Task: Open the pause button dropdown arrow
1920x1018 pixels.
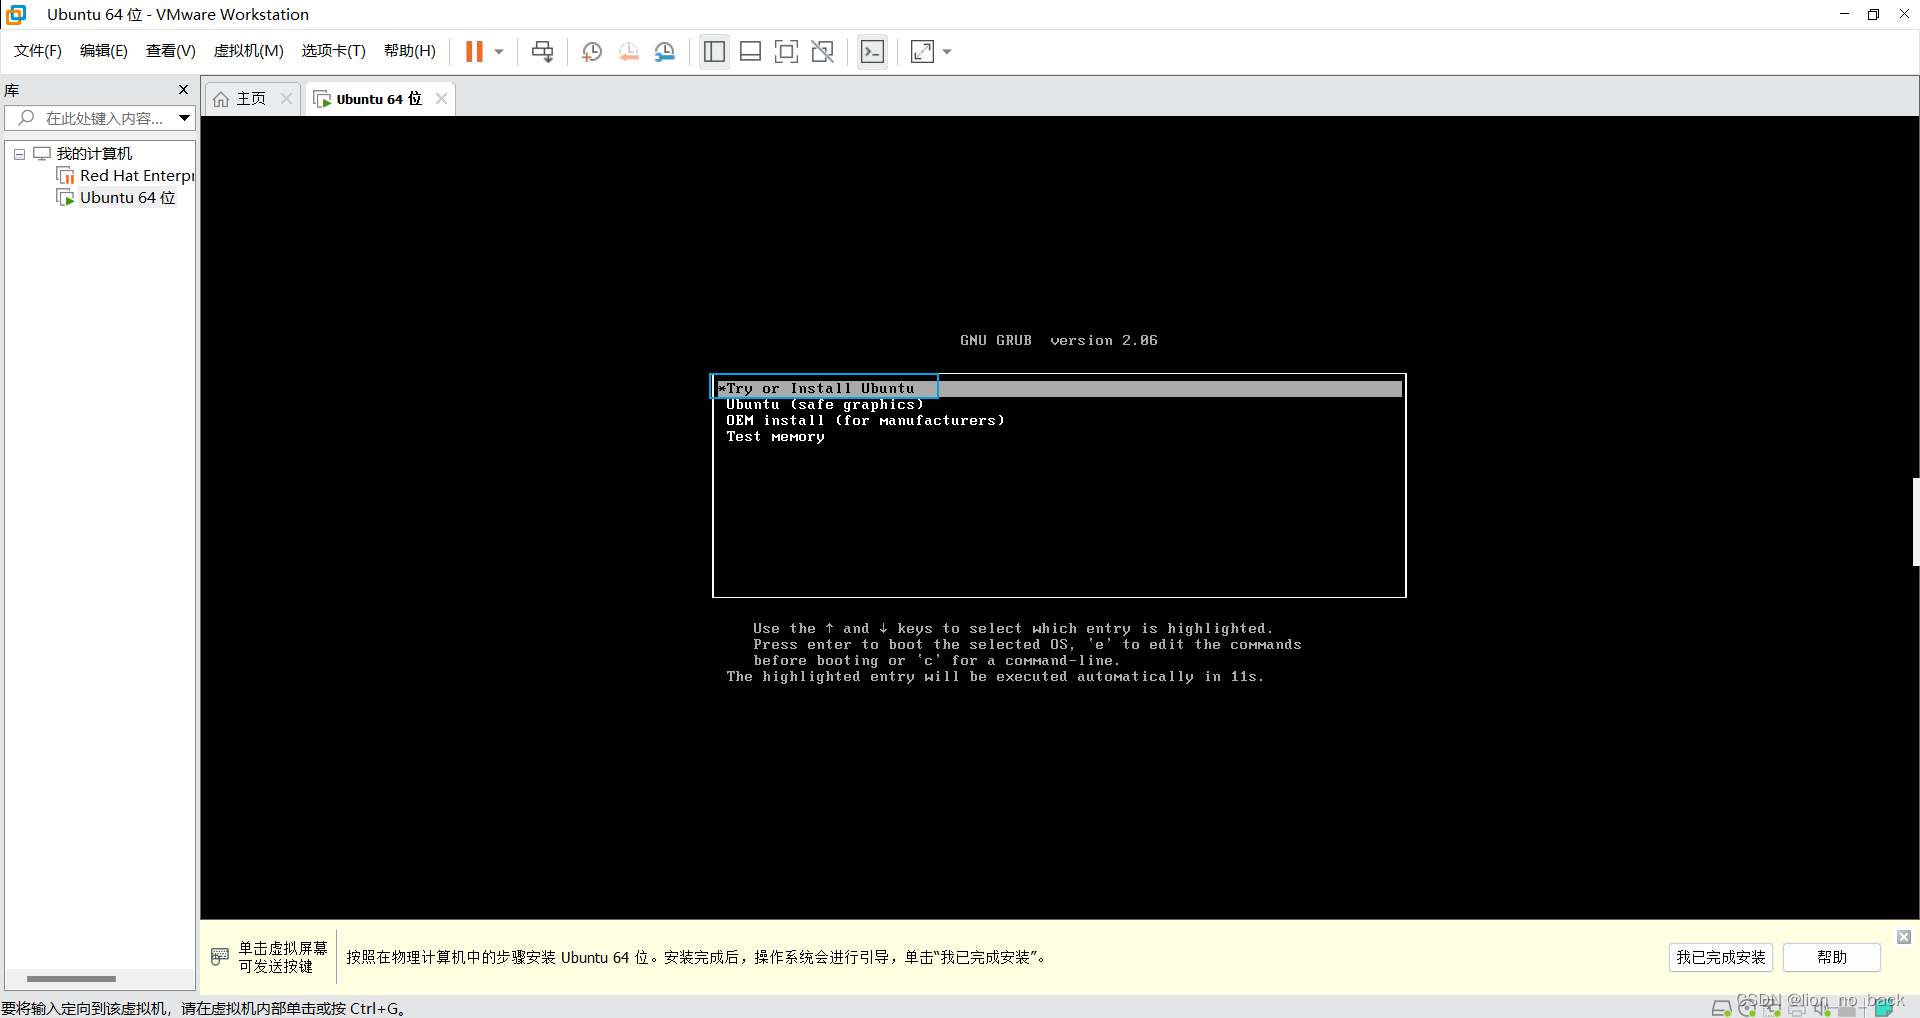Action: [x=497, y=51]
